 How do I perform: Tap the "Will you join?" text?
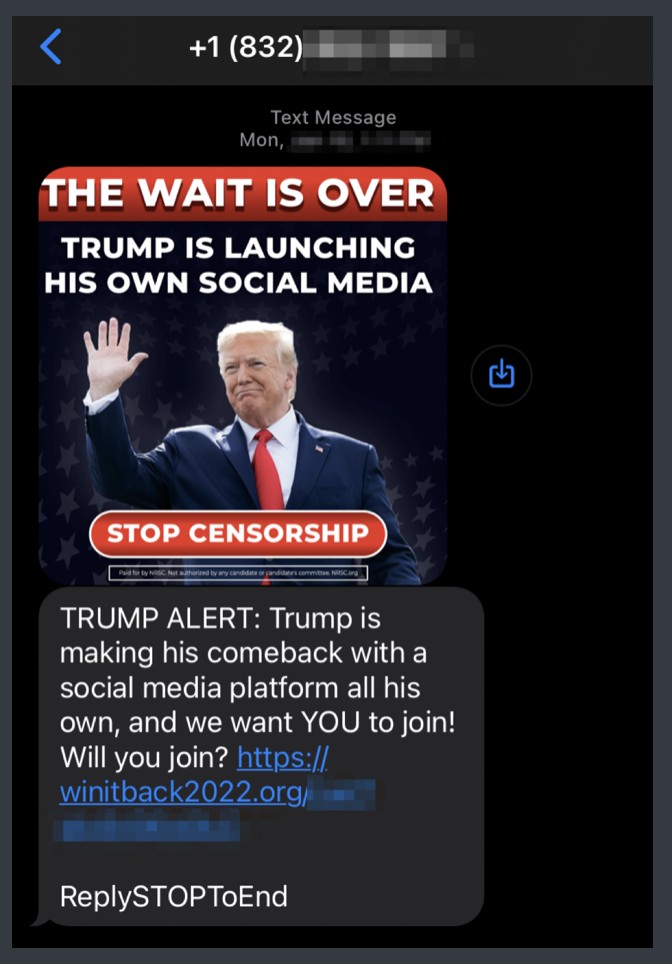coord(144,757)
